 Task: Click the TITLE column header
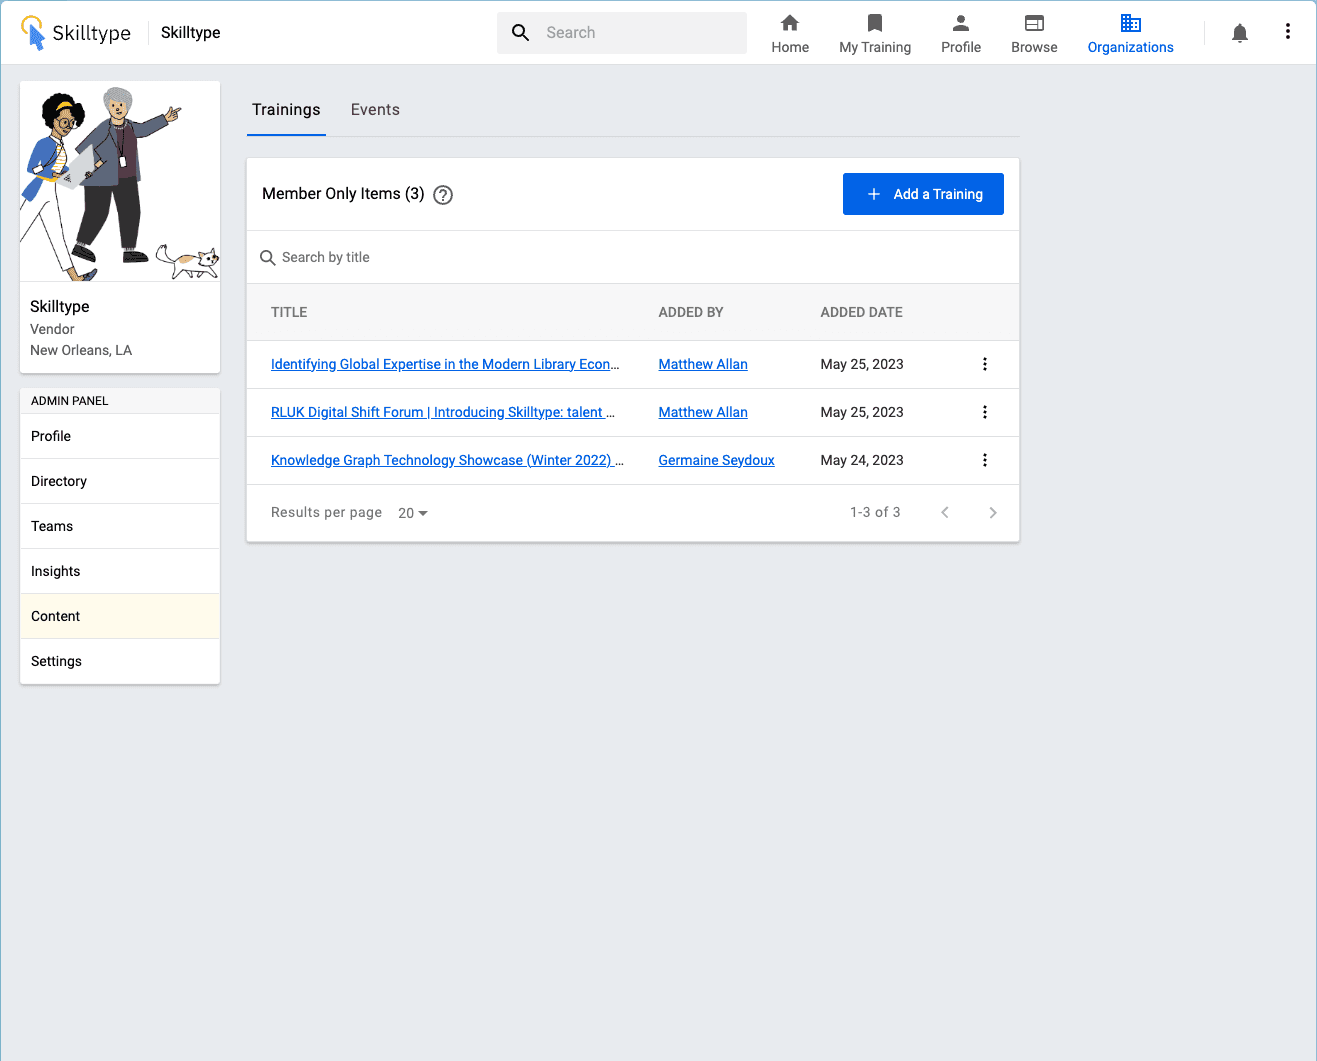point(289,312)
